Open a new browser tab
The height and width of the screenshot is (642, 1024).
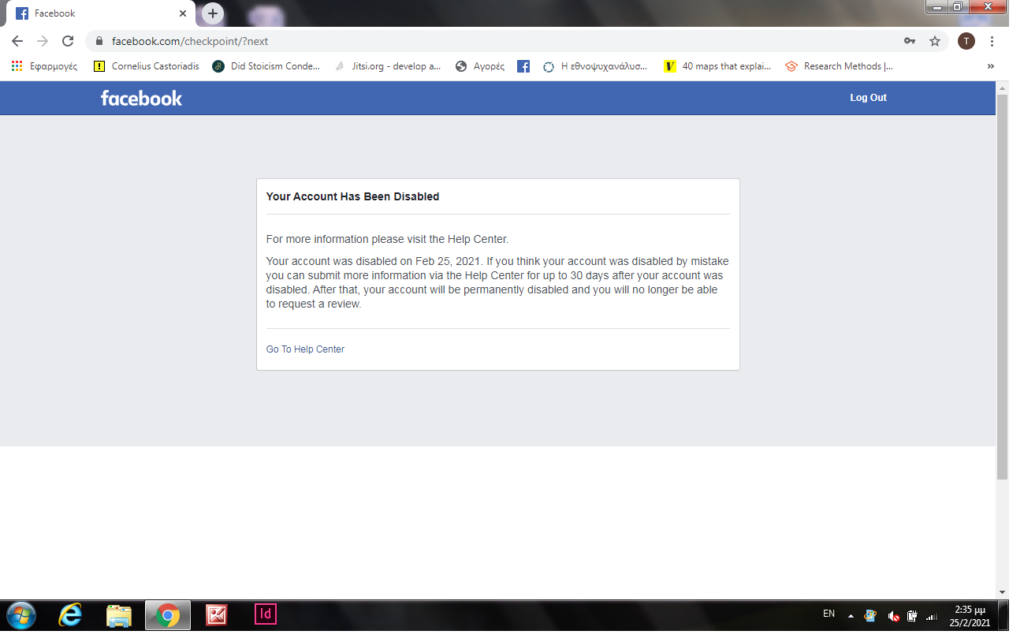pyautogui.click(x=212, y=14)
